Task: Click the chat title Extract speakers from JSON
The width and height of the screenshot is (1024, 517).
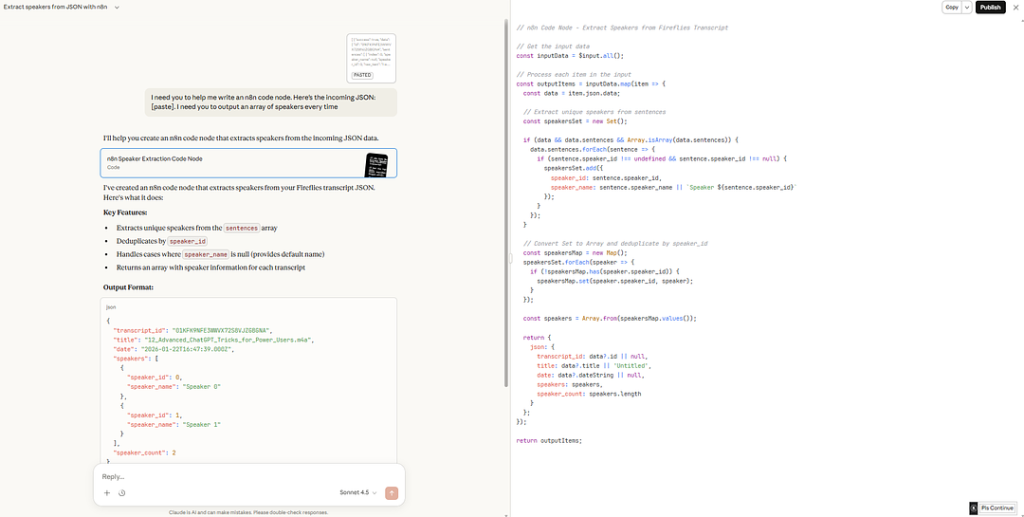Action: tap(56, 7)
